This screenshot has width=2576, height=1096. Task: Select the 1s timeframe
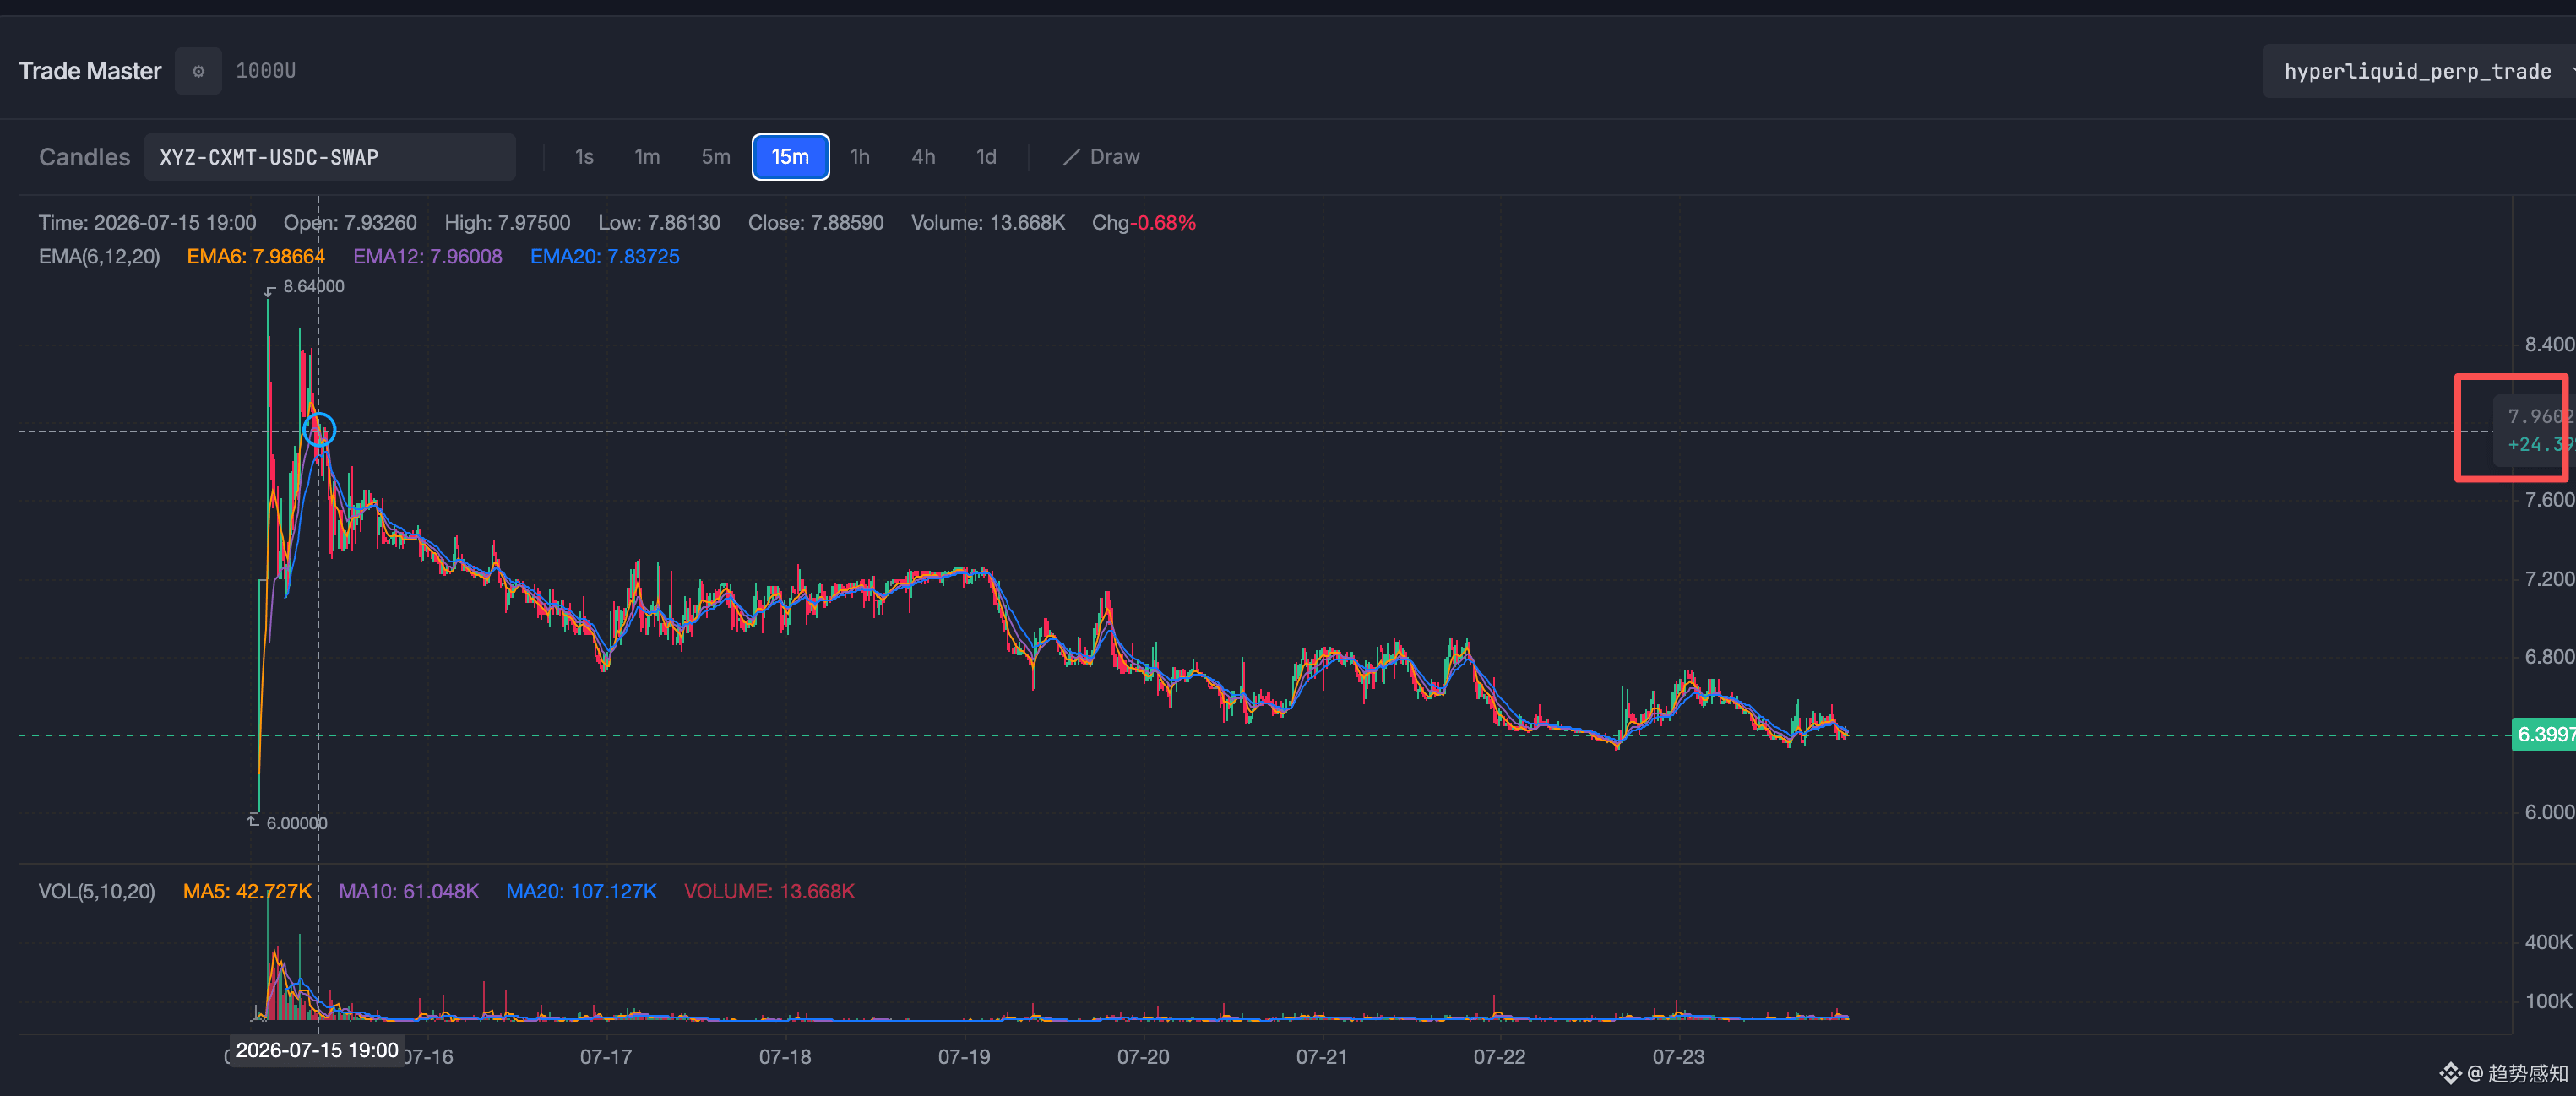point(584,157)
